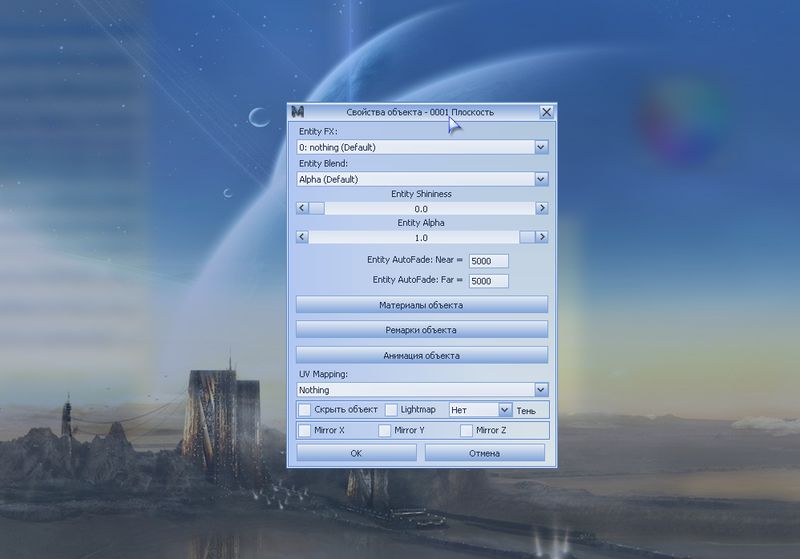Viewport: 800px width, 559px height.
Task: Enable the Скрыть объект checkbox
Action: (x=304, y=410)
